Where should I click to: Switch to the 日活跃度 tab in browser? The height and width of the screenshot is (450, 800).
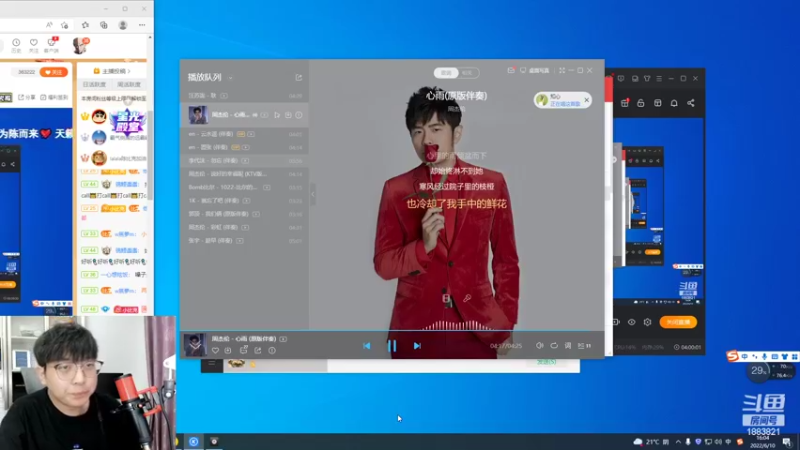tap(94, 84)
